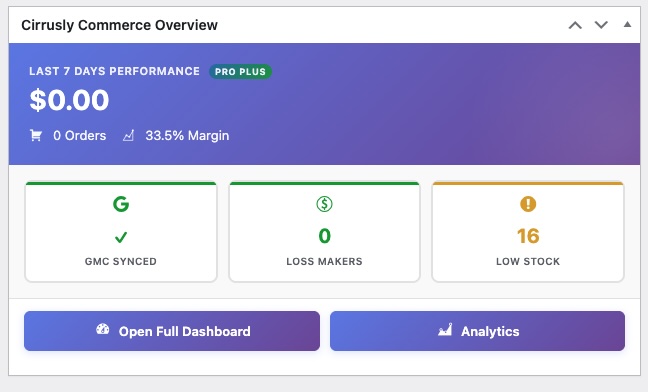648x392 pixels.
Task: Select the 'LOW STOCK' label
Action: tap(528, 261)
